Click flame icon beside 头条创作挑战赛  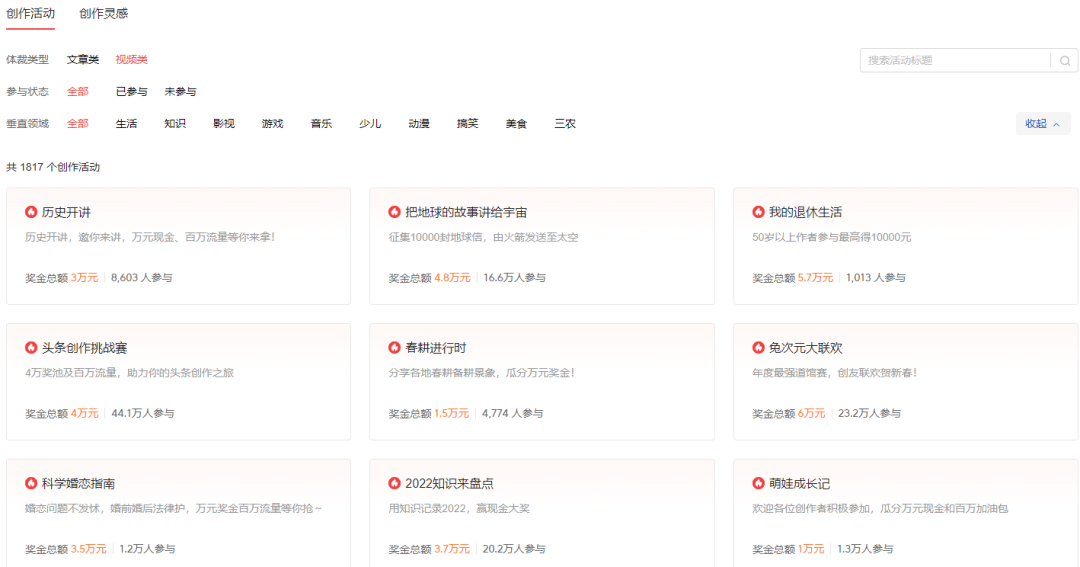click(31, 348)
